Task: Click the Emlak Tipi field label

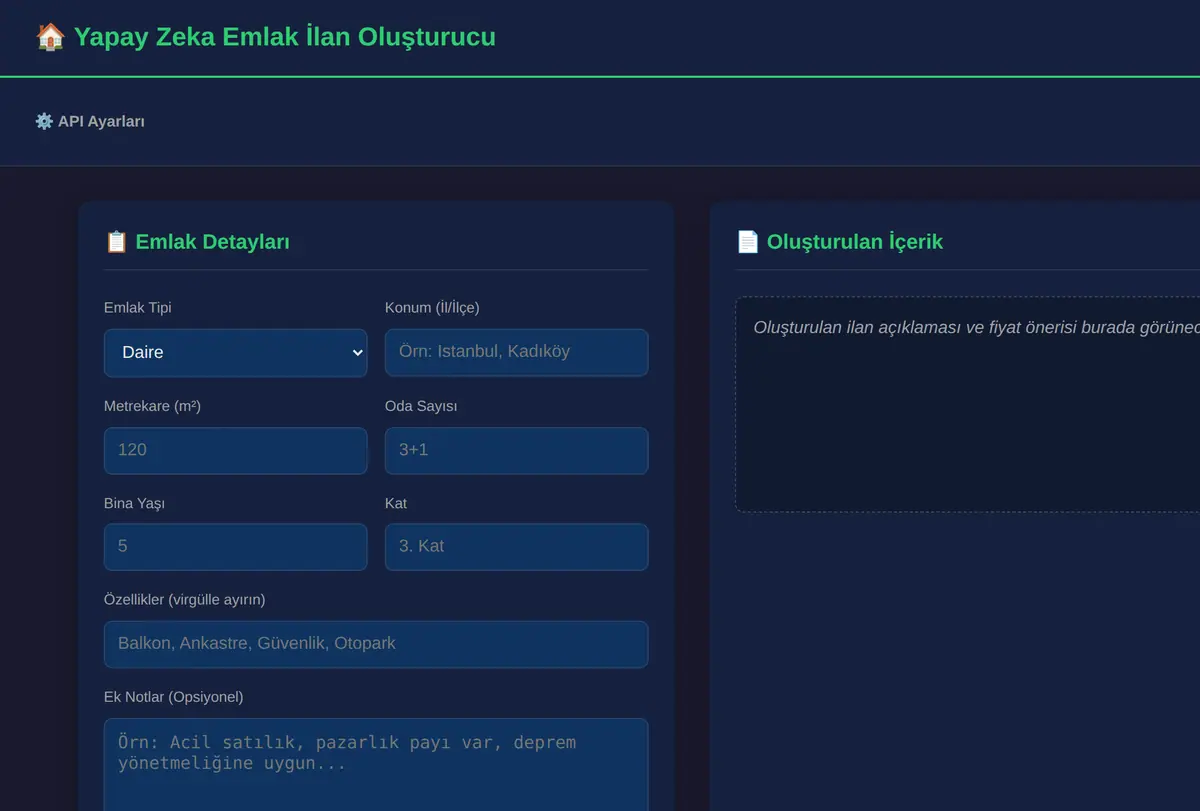Action: tap(138, 307)
